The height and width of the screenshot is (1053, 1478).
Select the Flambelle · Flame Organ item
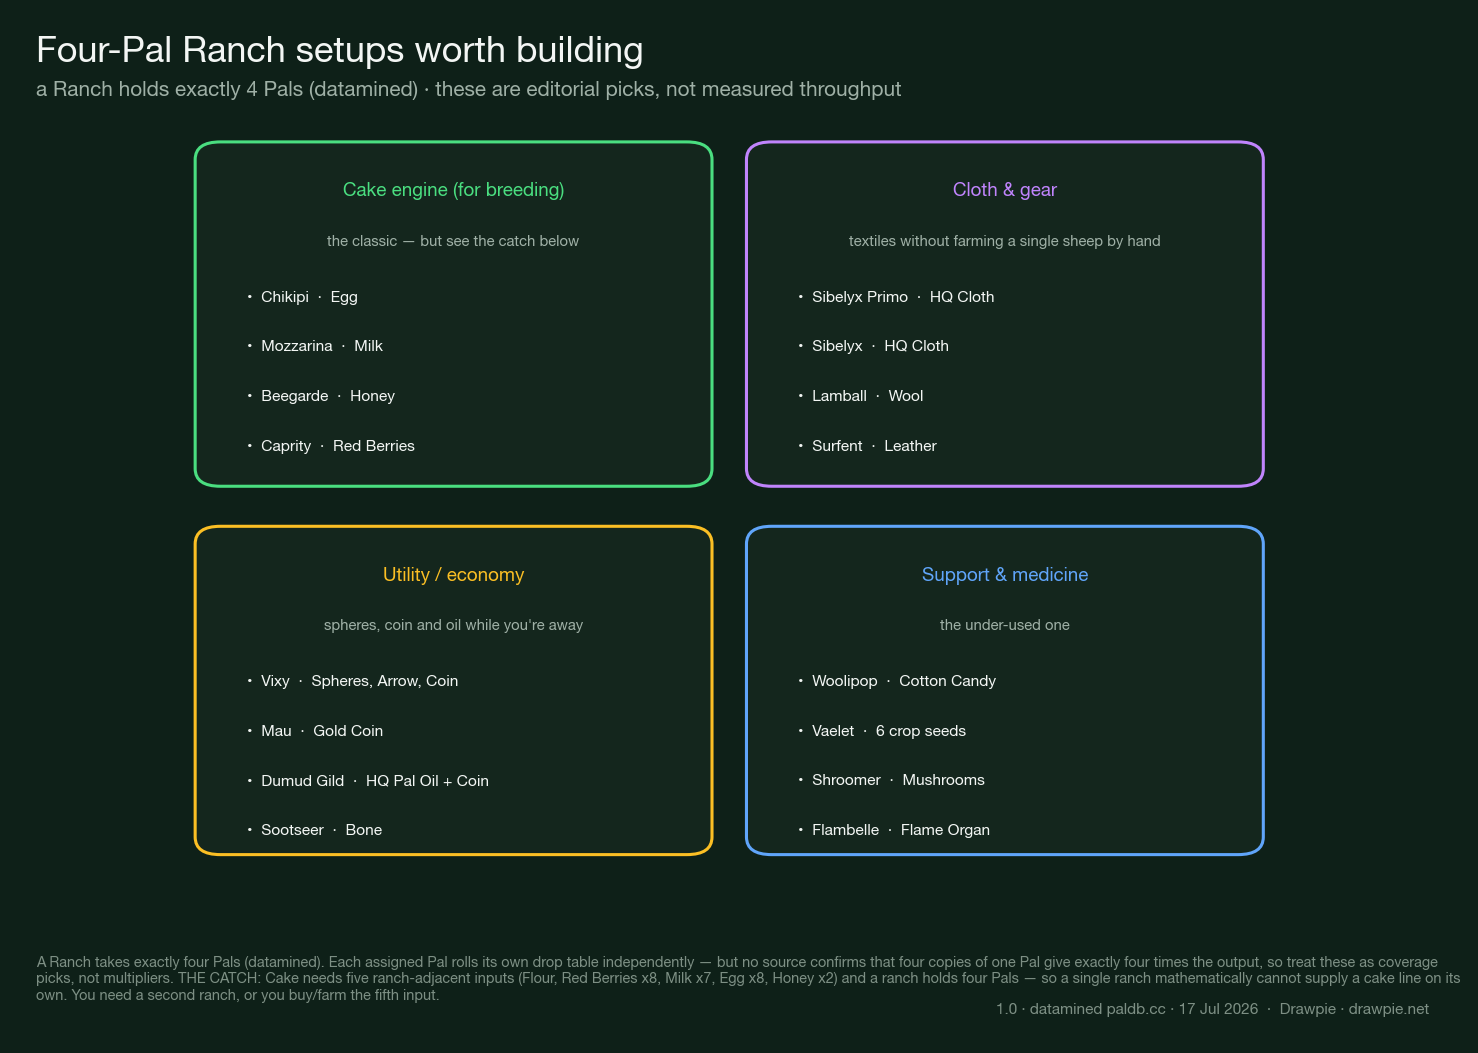tap(894, 830)
